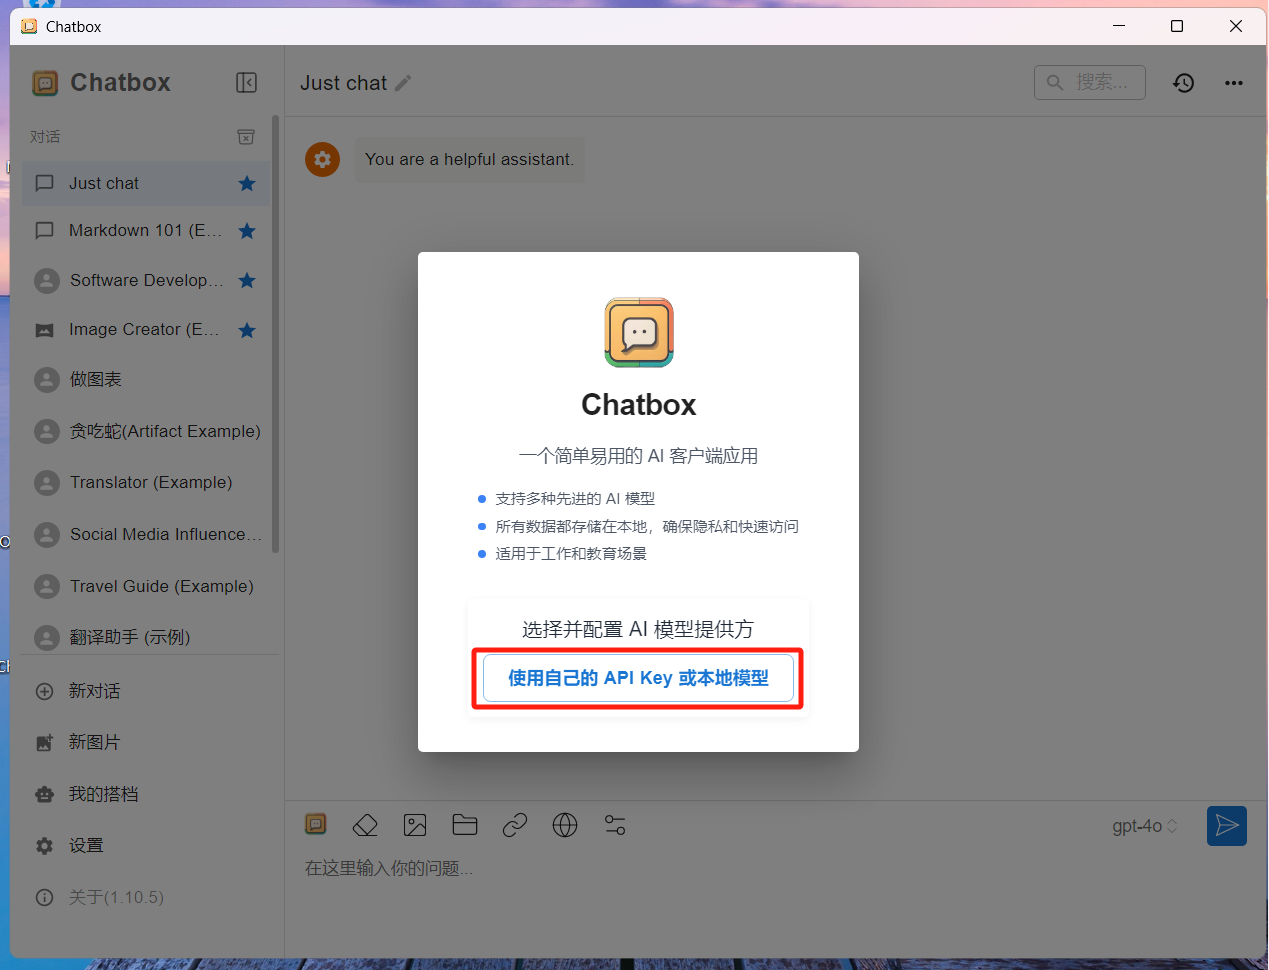This screenshot has width=1269, height=970.
Task: Toggle star on Markdown 101 conversation
Action: 247,231
